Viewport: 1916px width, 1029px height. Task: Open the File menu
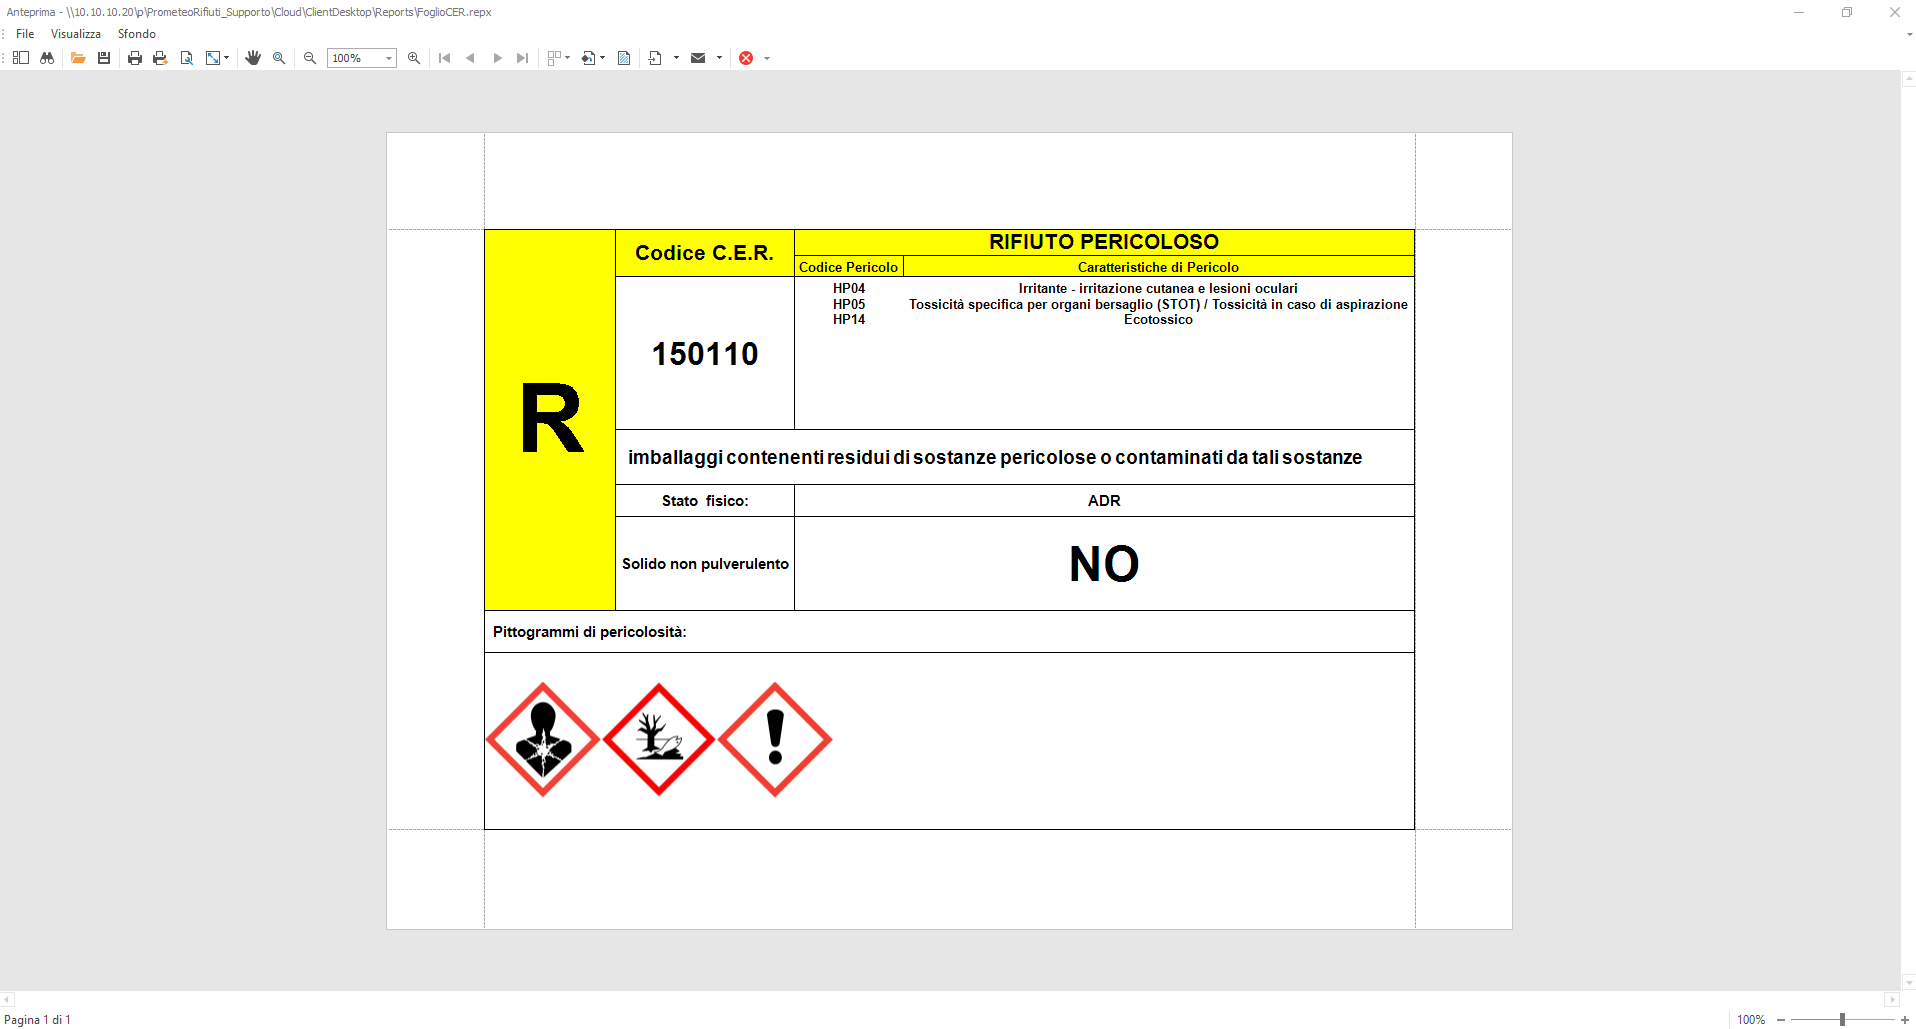click(25, 34)
